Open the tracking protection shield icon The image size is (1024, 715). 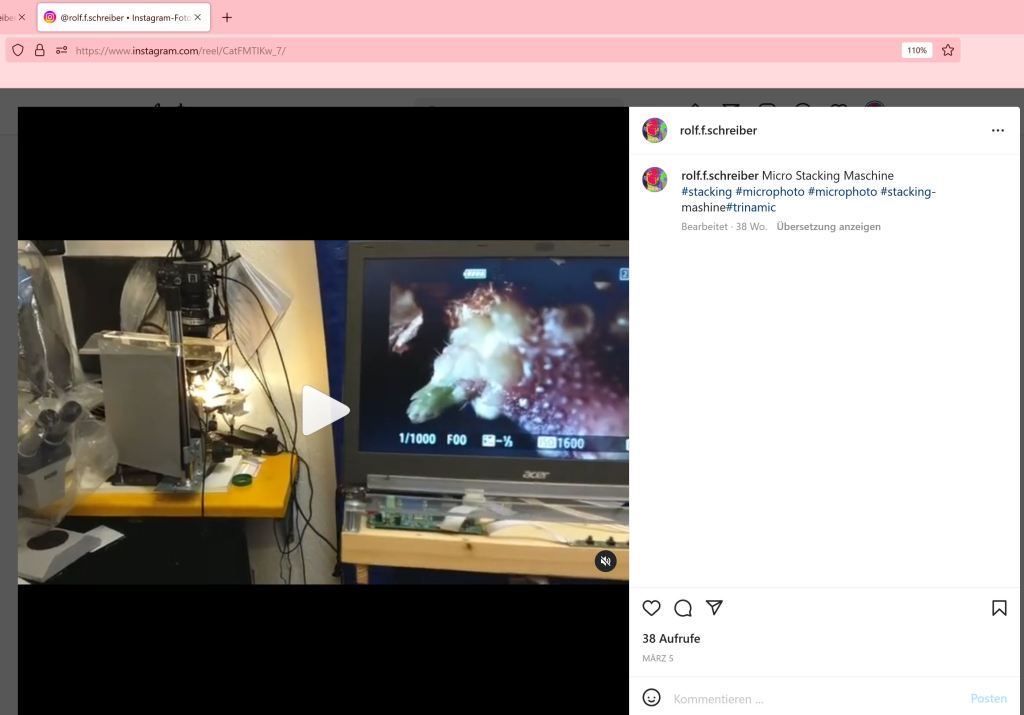(18, 50)
